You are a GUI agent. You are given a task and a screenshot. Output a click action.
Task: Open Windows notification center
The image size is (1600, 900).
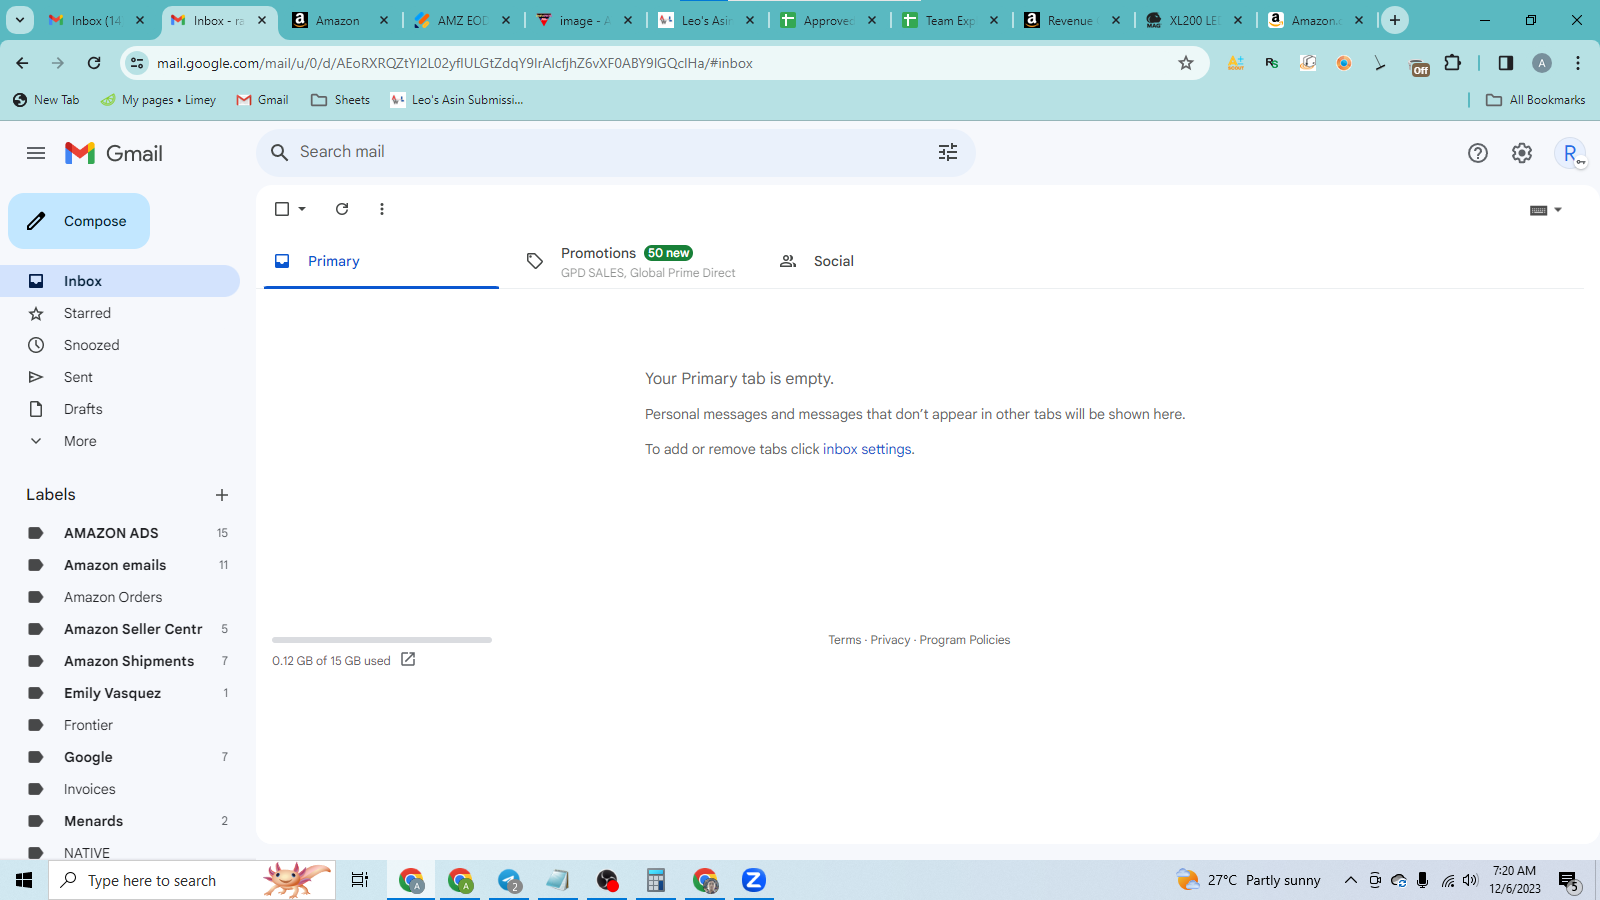(1568, 881)
